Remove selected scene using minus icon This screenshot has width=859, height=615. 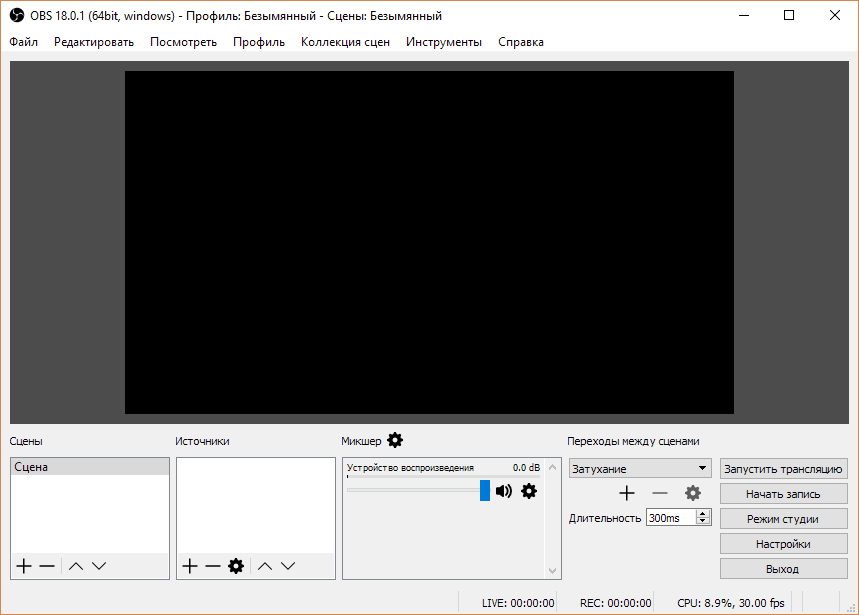pyautogui.click(x=46, y=566)
